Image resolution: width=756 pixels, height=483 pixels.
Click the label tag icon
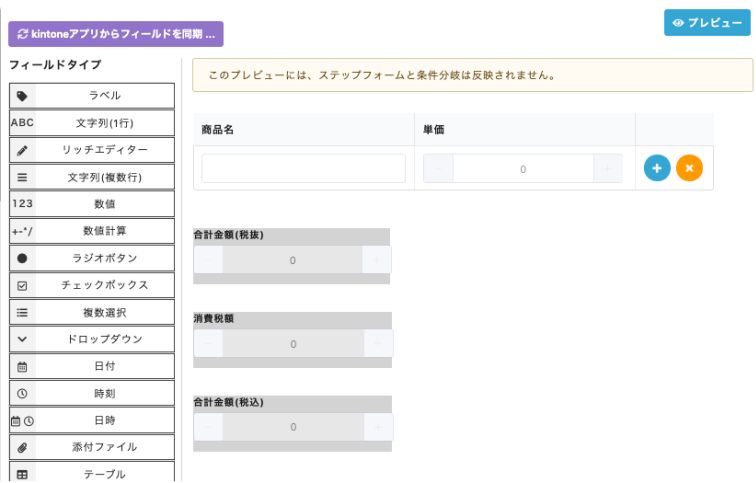point(22,96)
